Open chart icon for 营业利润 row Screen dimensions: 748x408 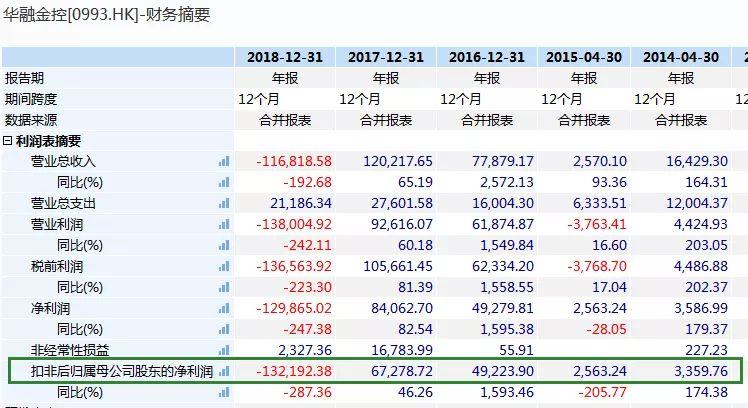224,224
